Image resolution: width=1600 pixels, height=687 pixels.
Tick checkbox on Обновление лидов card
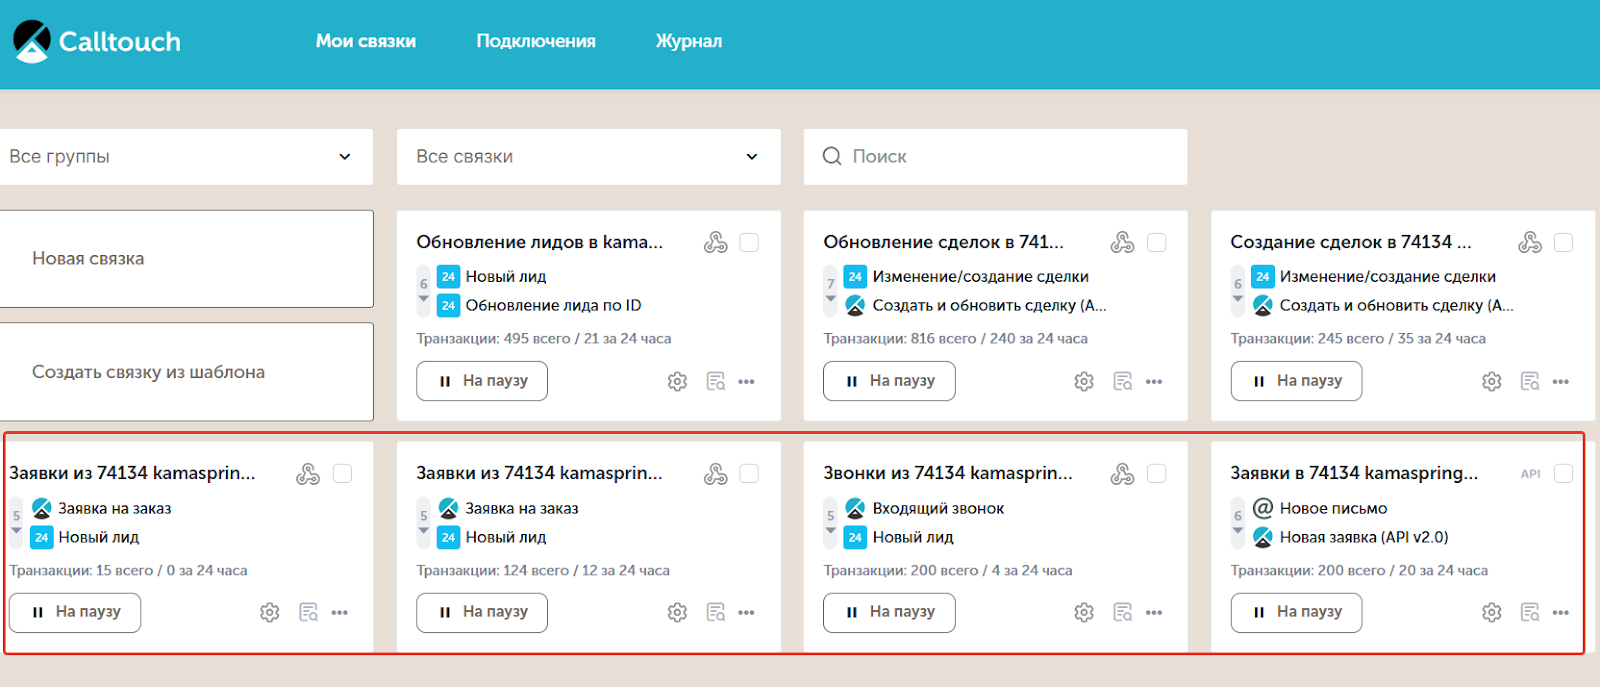tap(749, 242)
